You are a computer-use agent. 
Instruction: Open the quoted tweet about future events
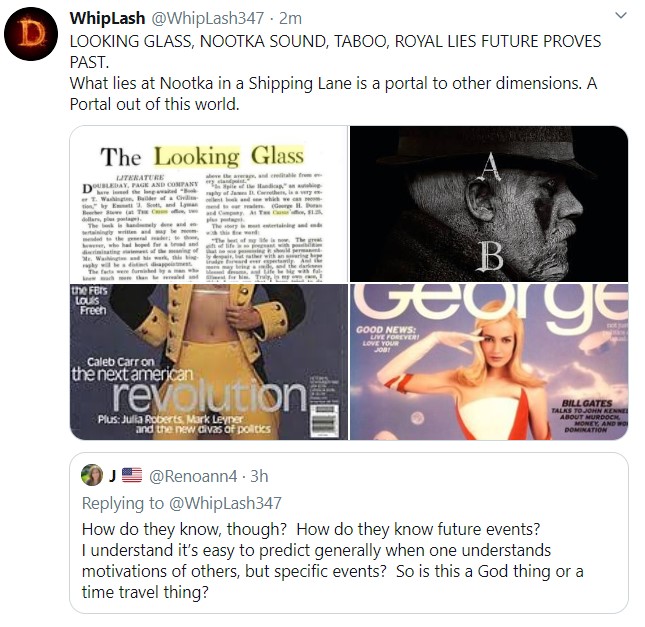(349, 533)
